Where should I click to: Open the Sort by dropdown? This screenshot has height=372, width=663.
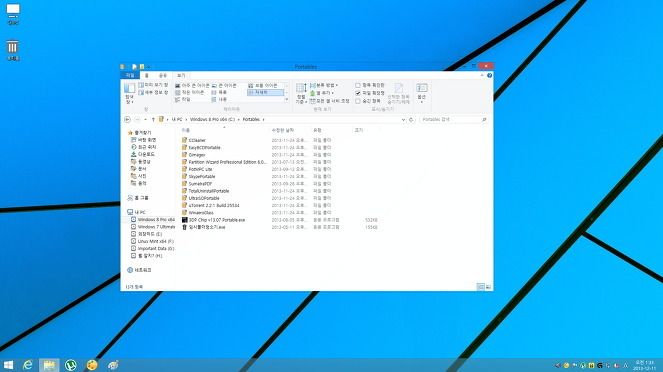pyautogui.click(x=301, y=93)
